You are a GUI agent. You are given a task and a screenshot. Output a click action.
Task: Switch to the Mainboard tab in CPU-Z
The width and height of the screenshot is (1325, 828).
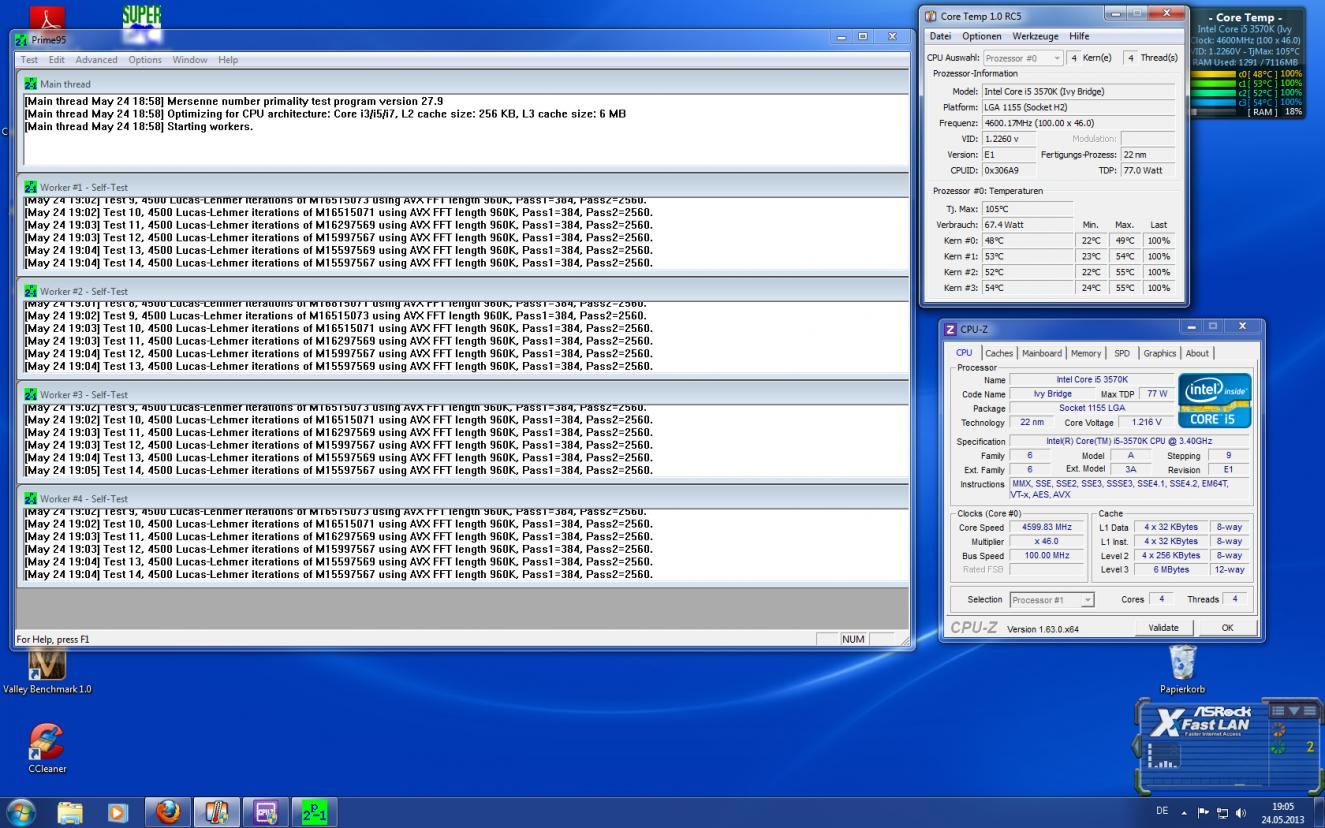pos(1042,353)
